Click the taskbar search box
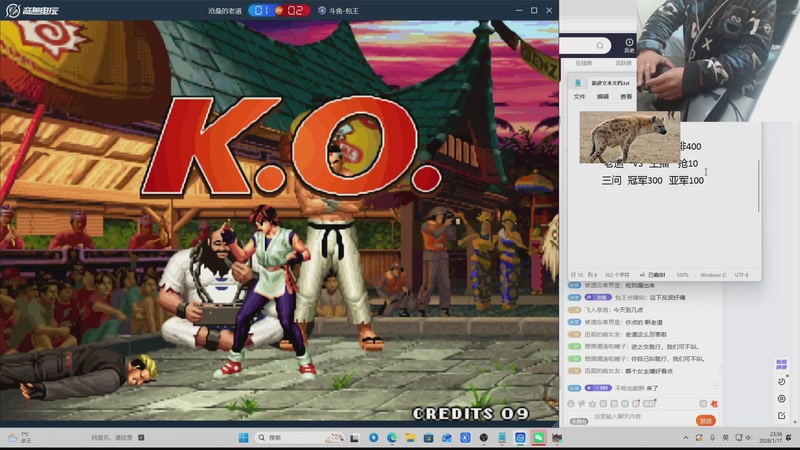 click(298, 438)
